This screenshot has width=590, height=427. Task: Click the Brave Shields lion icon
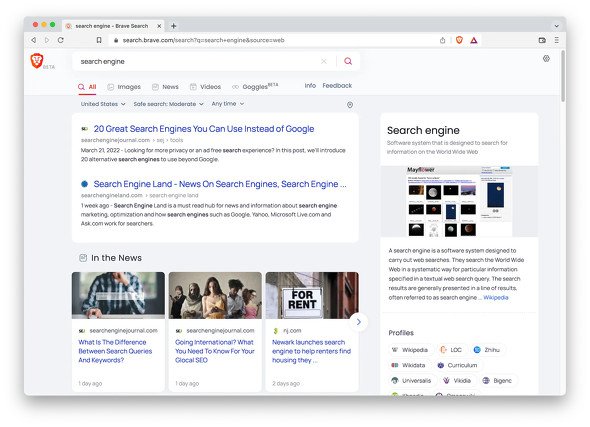(x=459, y=40)
